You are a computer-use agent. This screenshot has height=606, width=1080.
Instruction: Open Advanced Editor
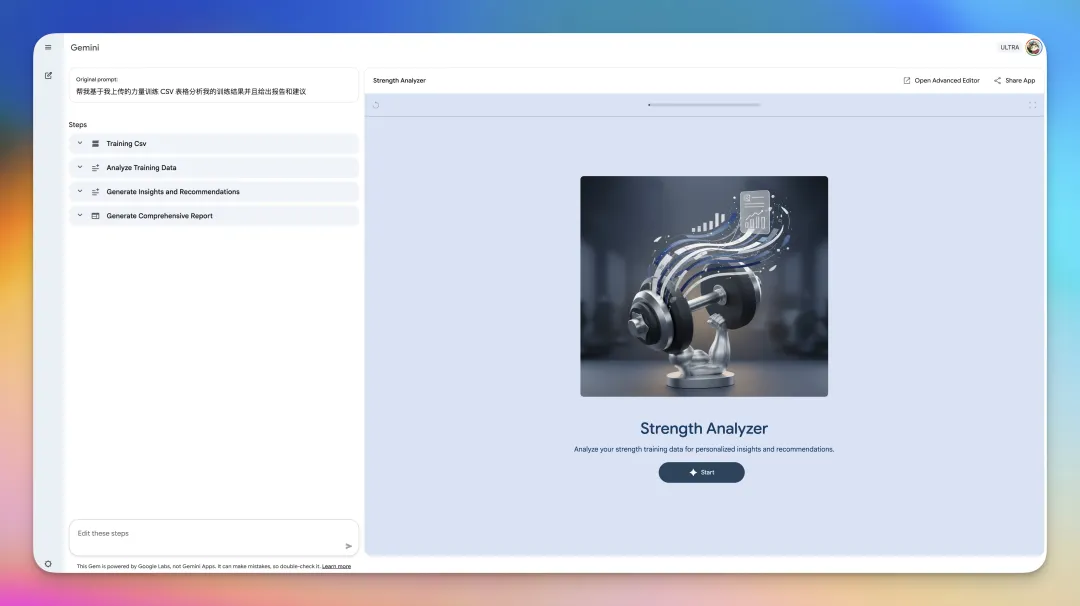[941, 80]
